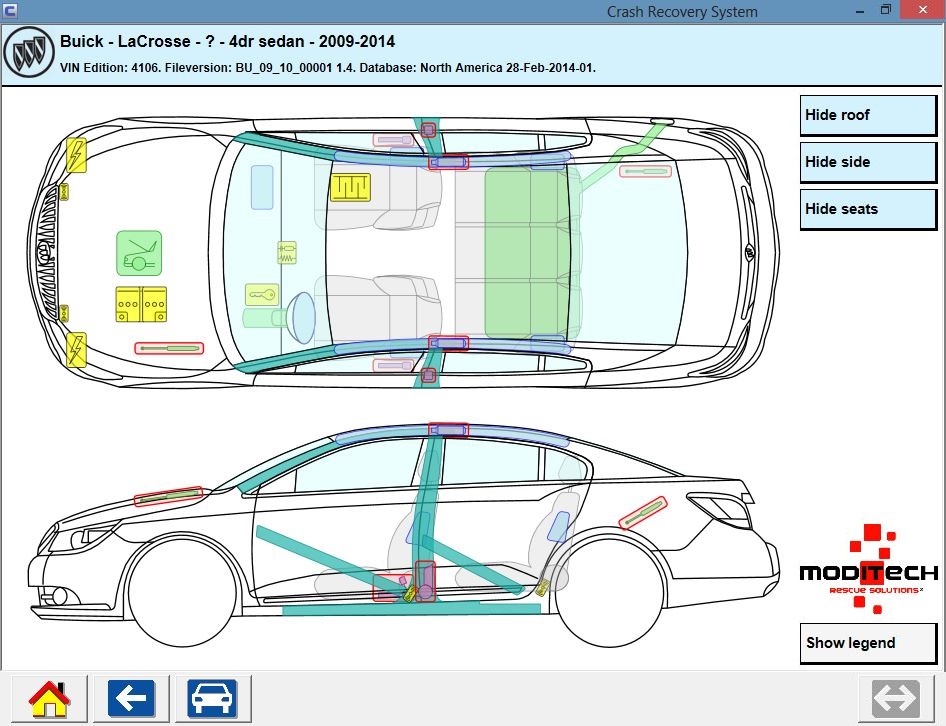The image size is (946, 726).
Task: Toggle Hide side
Action: click(866, 161)
